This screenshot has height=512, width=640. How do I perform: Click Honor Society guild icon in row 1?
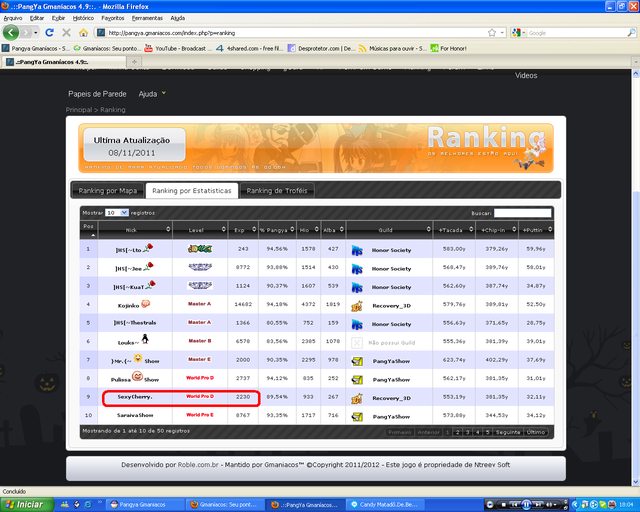pyautogui.click(x=357, y=250)
